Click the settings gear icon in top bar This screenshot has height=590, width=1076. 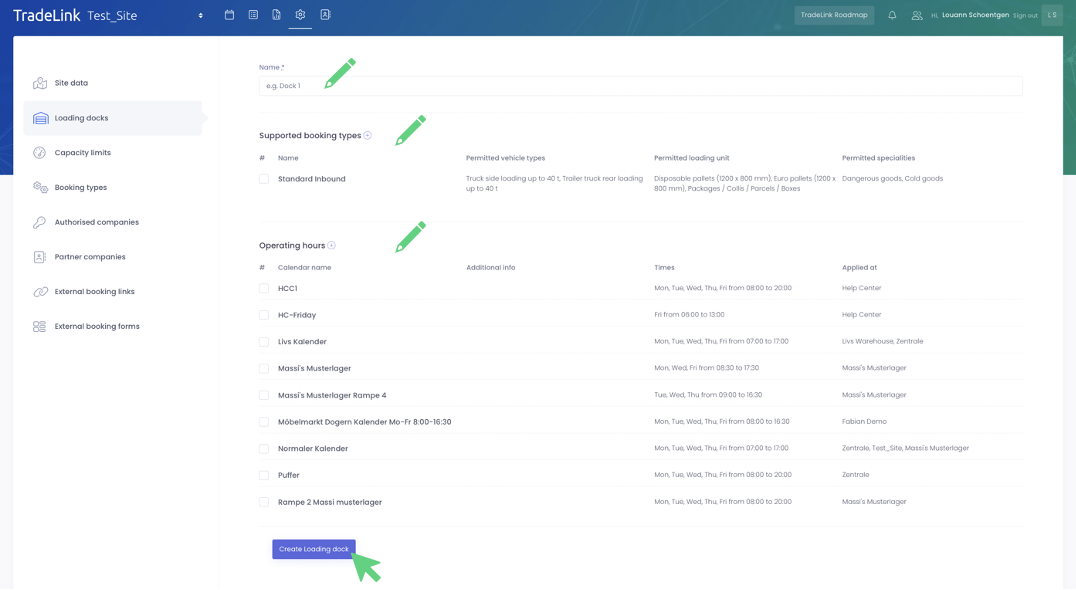coord(300,15)
